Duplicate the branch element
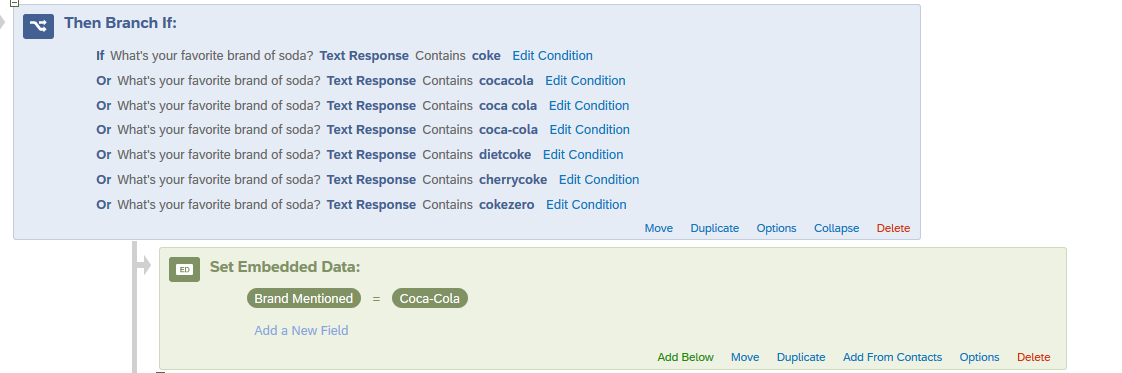Viewport: 1122px width, 373px height. click(714, 228)
